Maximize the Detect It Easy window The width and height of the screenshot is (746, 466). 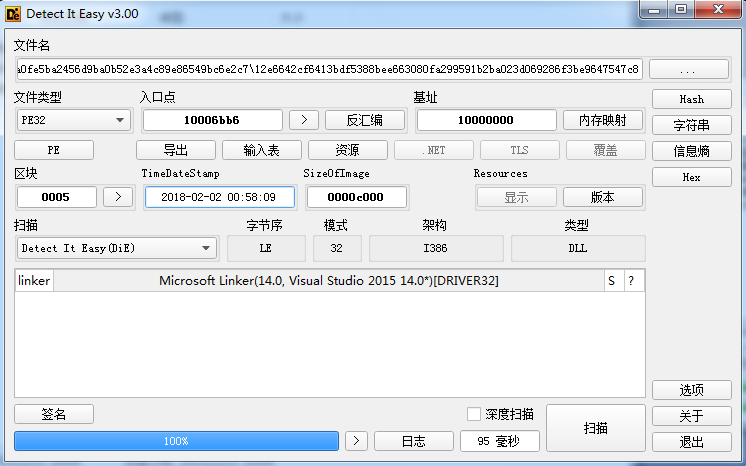tap(681, 10)
